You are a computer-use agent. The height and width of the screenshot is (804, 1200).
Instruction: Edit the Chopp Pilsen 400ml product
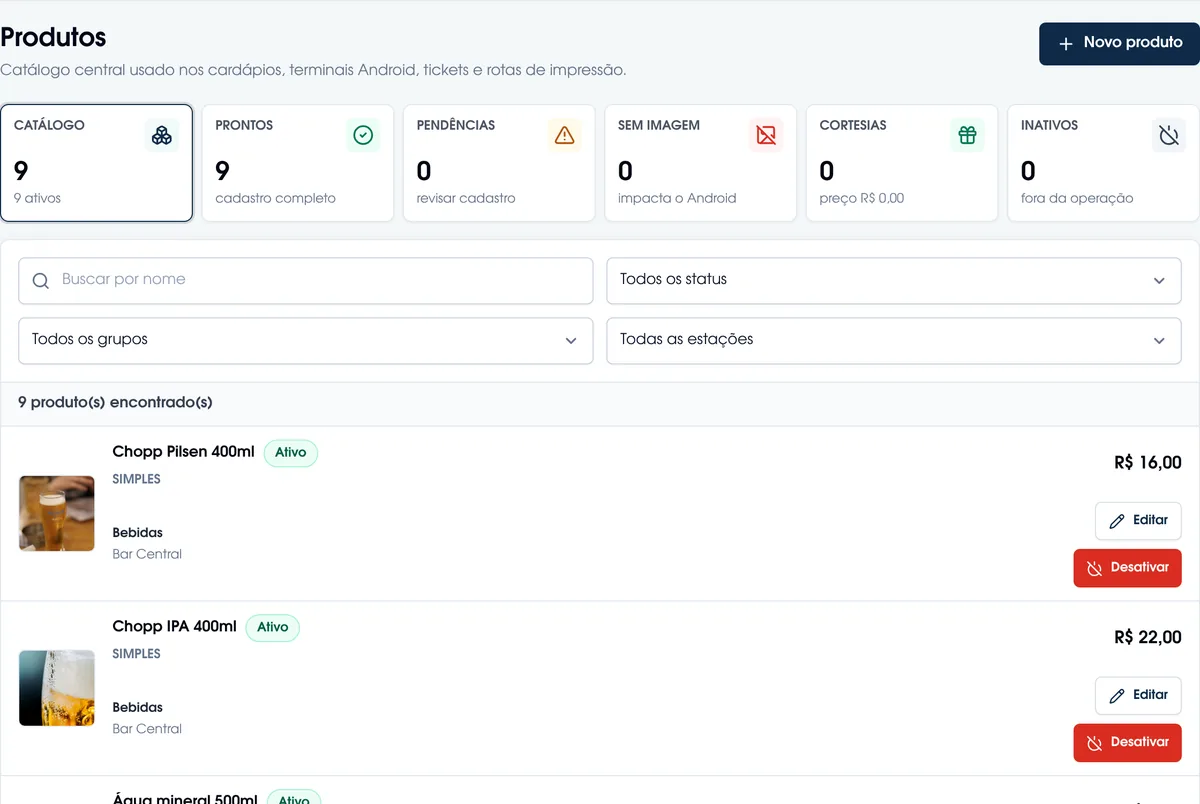tap(1138, 521)
